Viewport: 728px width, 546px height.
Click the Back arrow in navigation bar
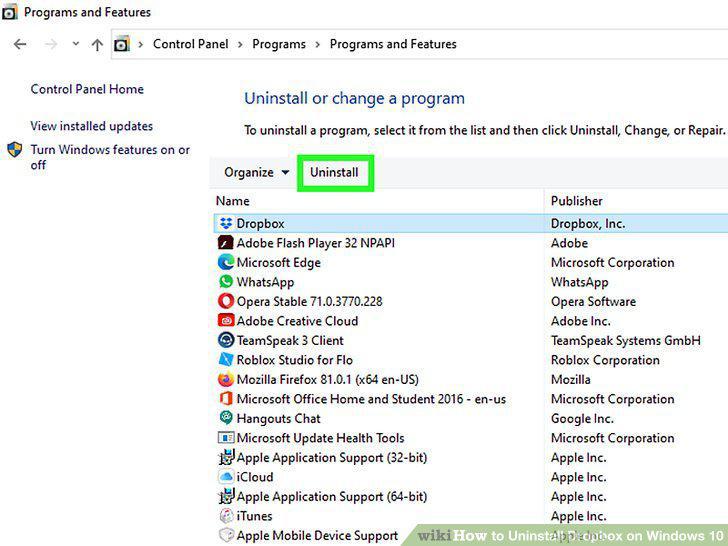[20, 45]
